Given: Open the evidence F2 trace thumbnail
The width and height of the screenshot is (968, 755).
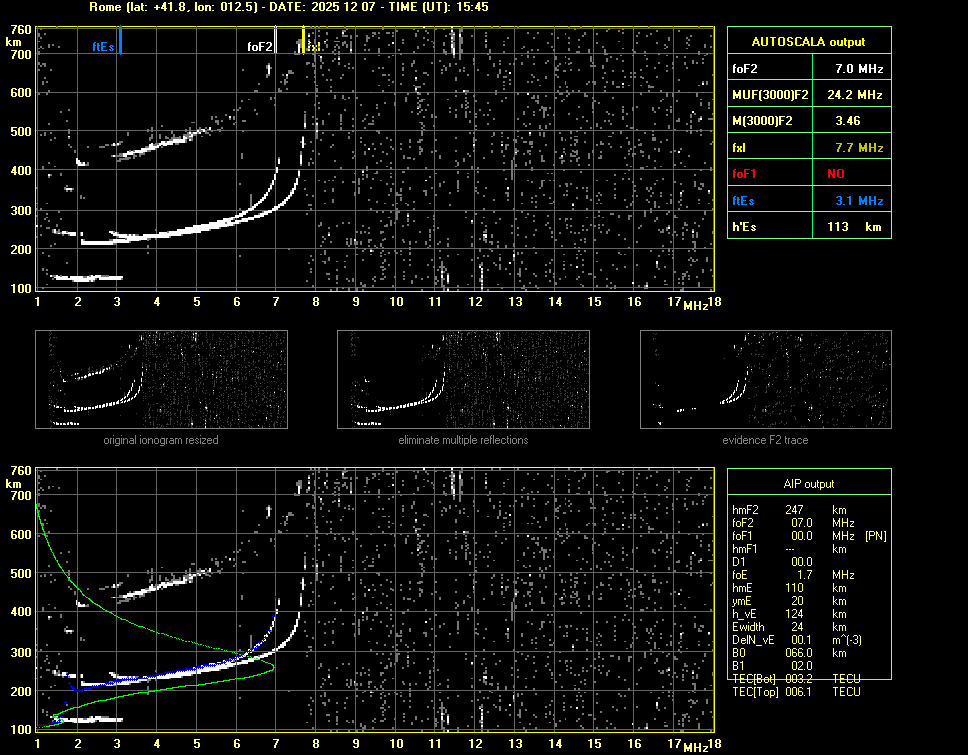Looking at the screenshot, I should 765,380.
